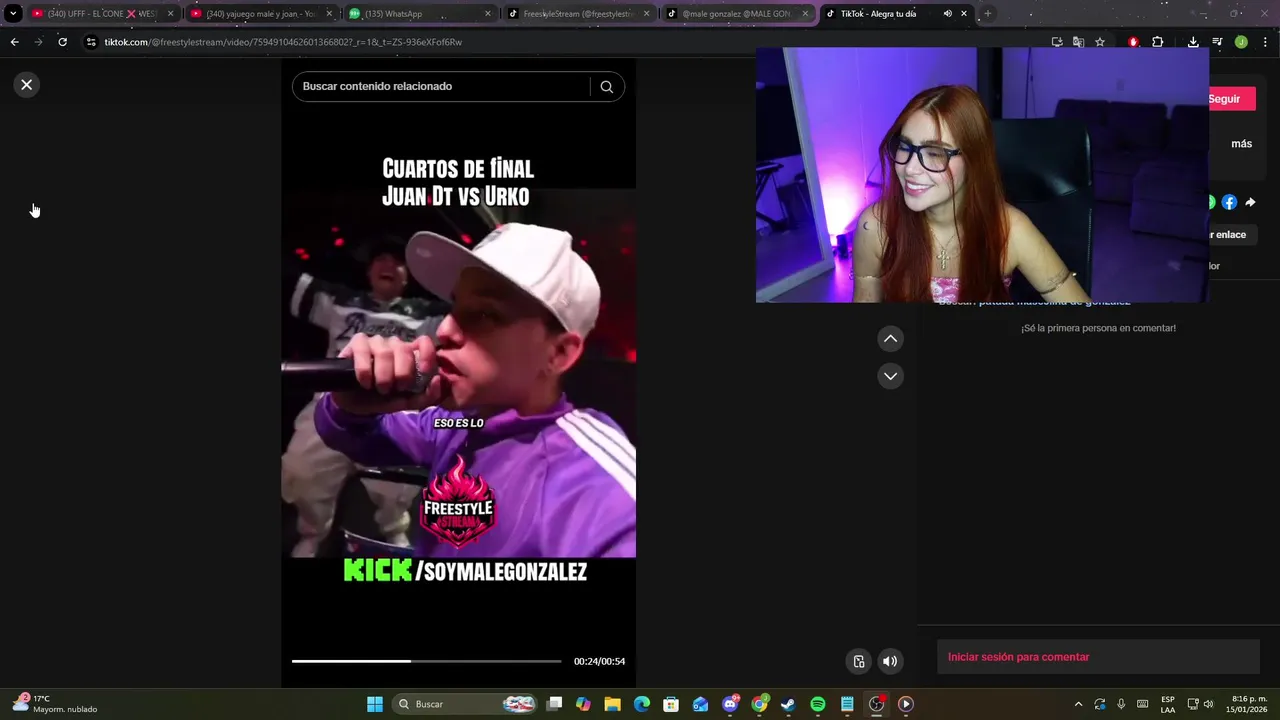The height and width of the screenshot is (720, 1280).
Task: Toggle auto-scroll icon beside volume button
Action: 858,661
